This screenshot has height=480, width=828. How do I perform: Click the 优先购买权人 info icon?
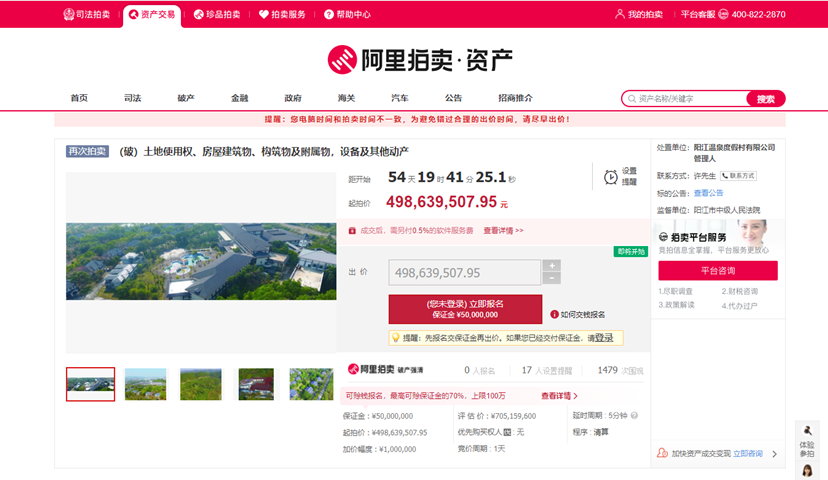click(x=507, y=432)
